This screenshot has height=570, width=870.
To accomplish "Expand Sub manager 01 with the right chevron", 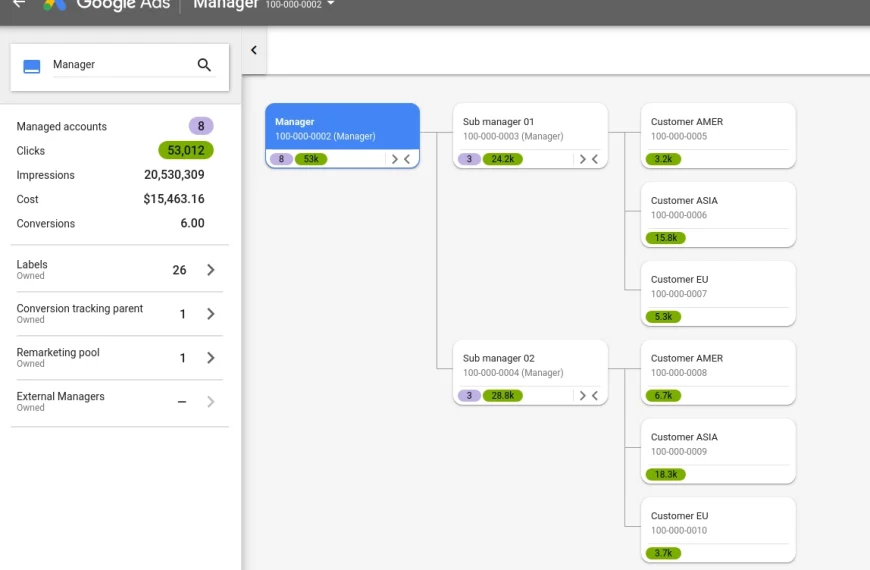I will click(x=582, y=159).
